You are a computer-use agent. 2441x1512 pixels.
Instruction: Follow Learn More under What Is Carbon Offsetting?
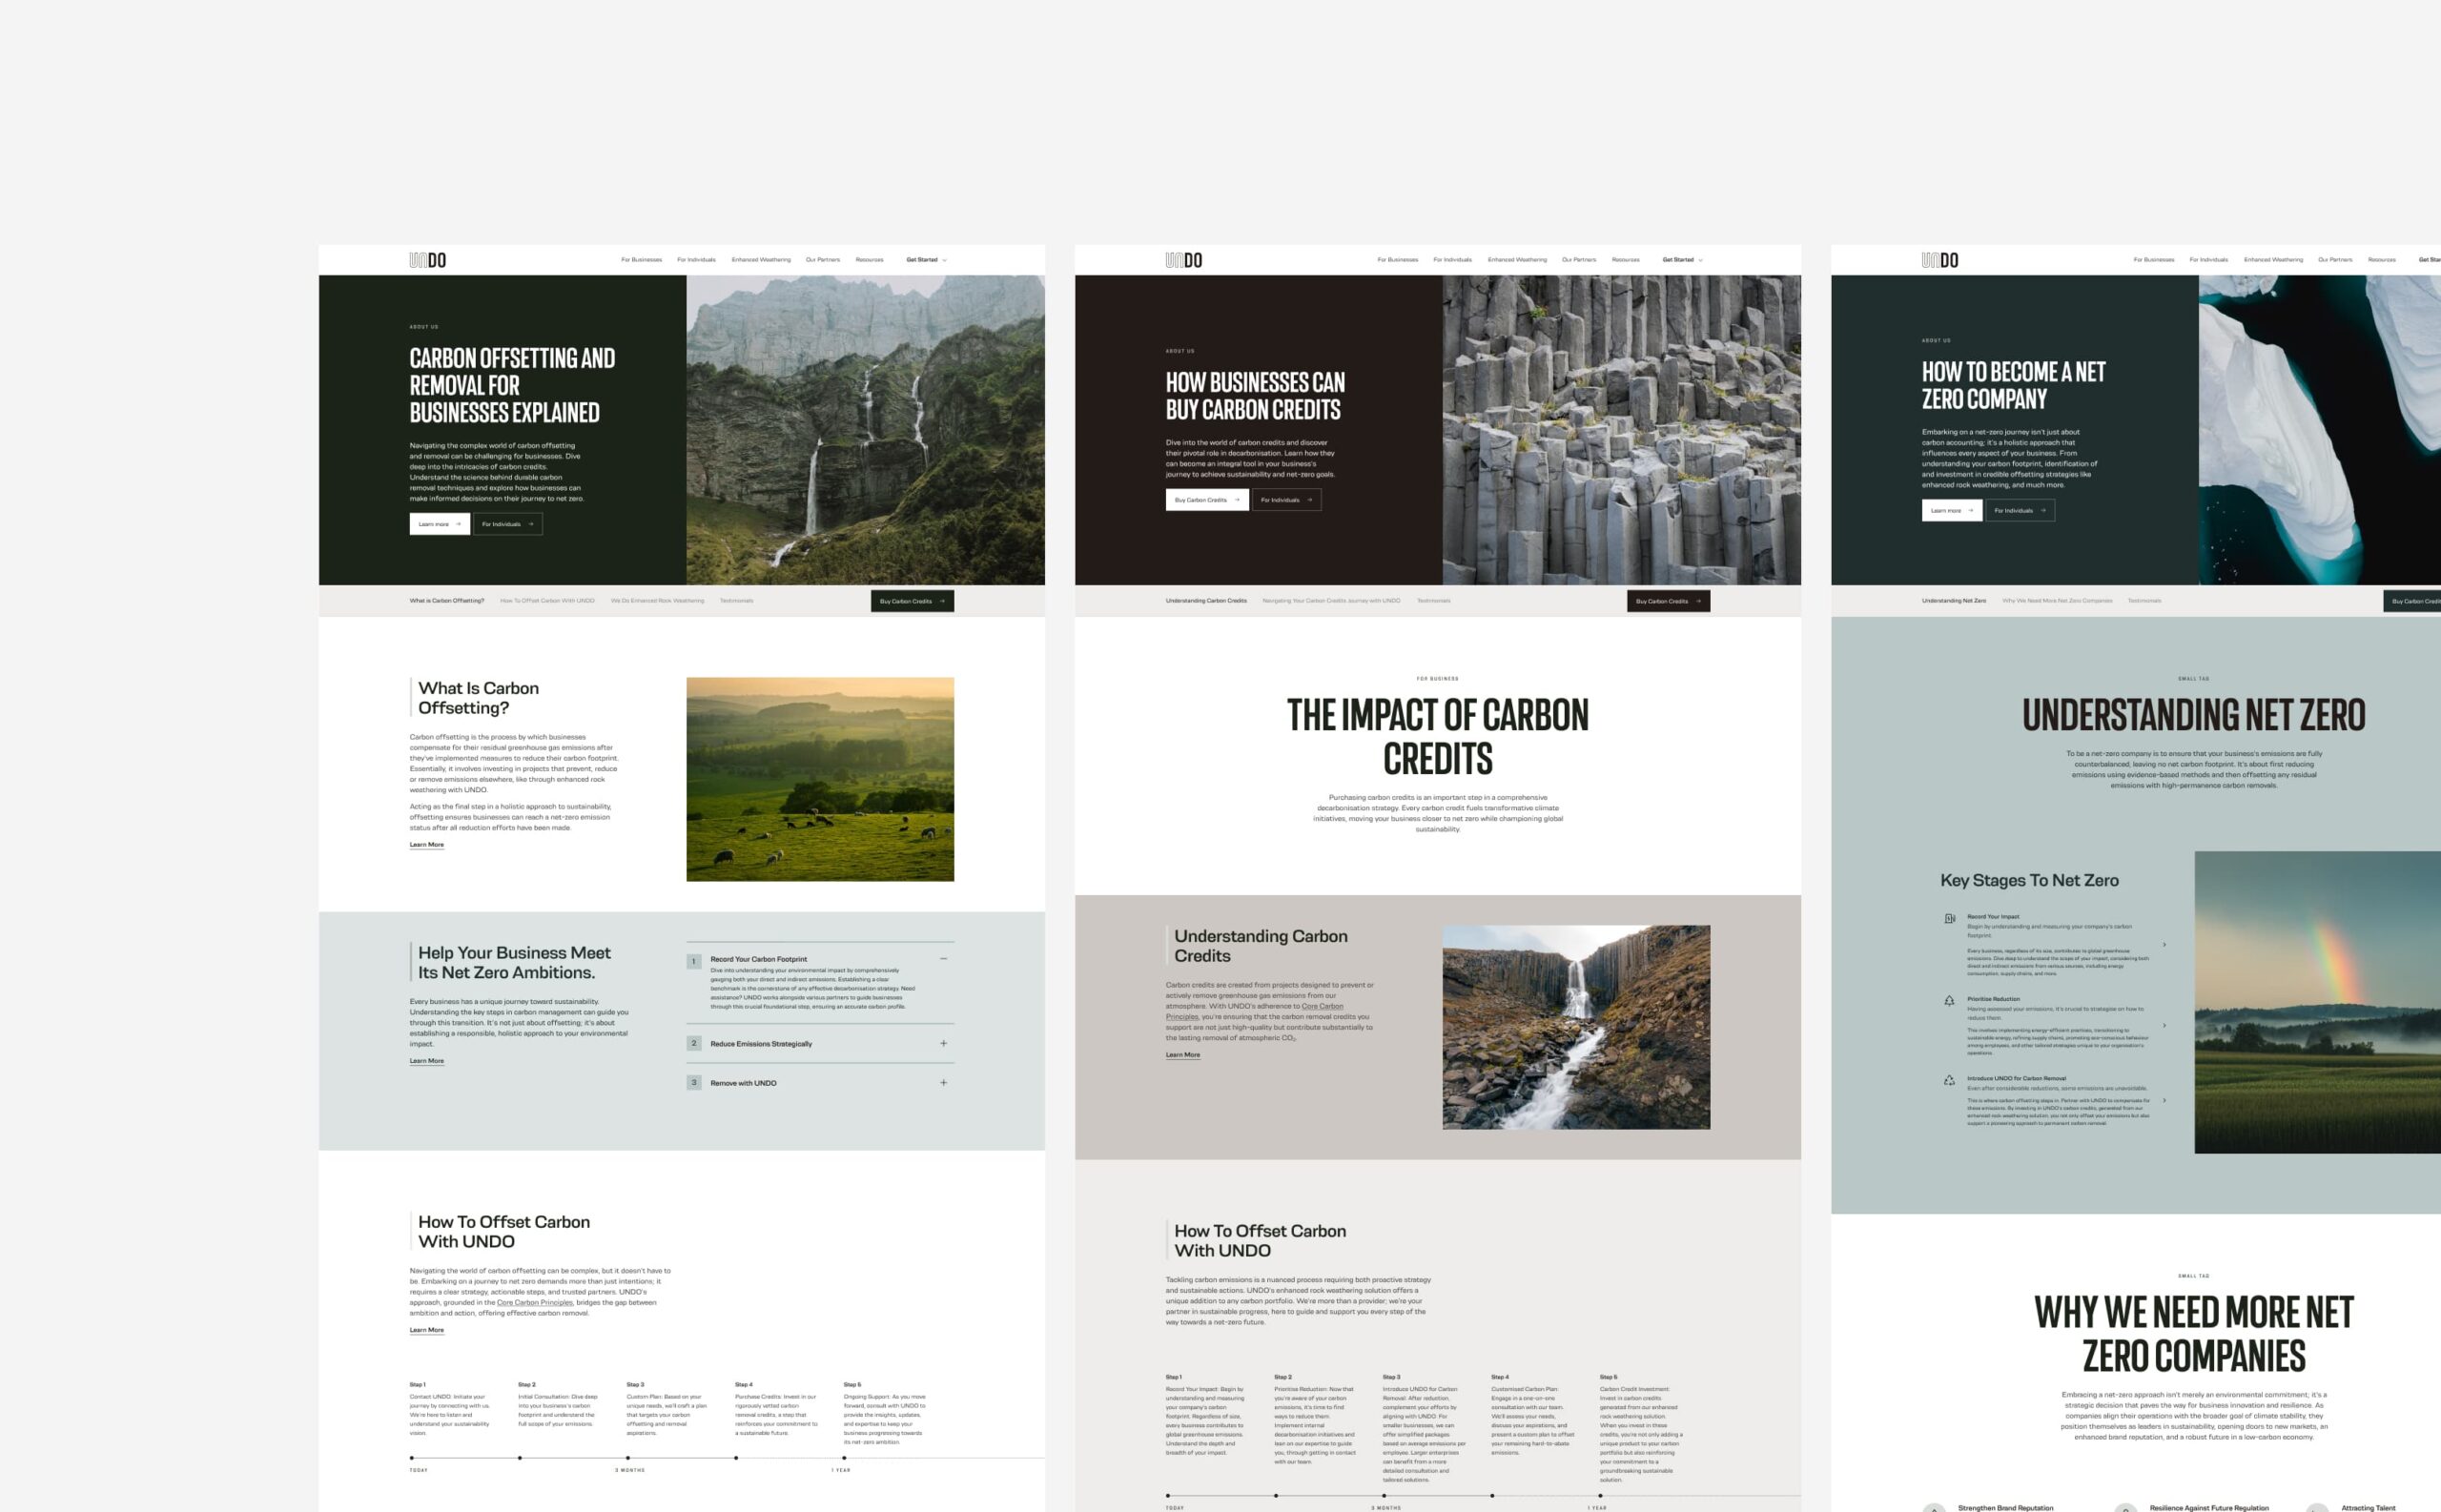[x=427, y=845]
